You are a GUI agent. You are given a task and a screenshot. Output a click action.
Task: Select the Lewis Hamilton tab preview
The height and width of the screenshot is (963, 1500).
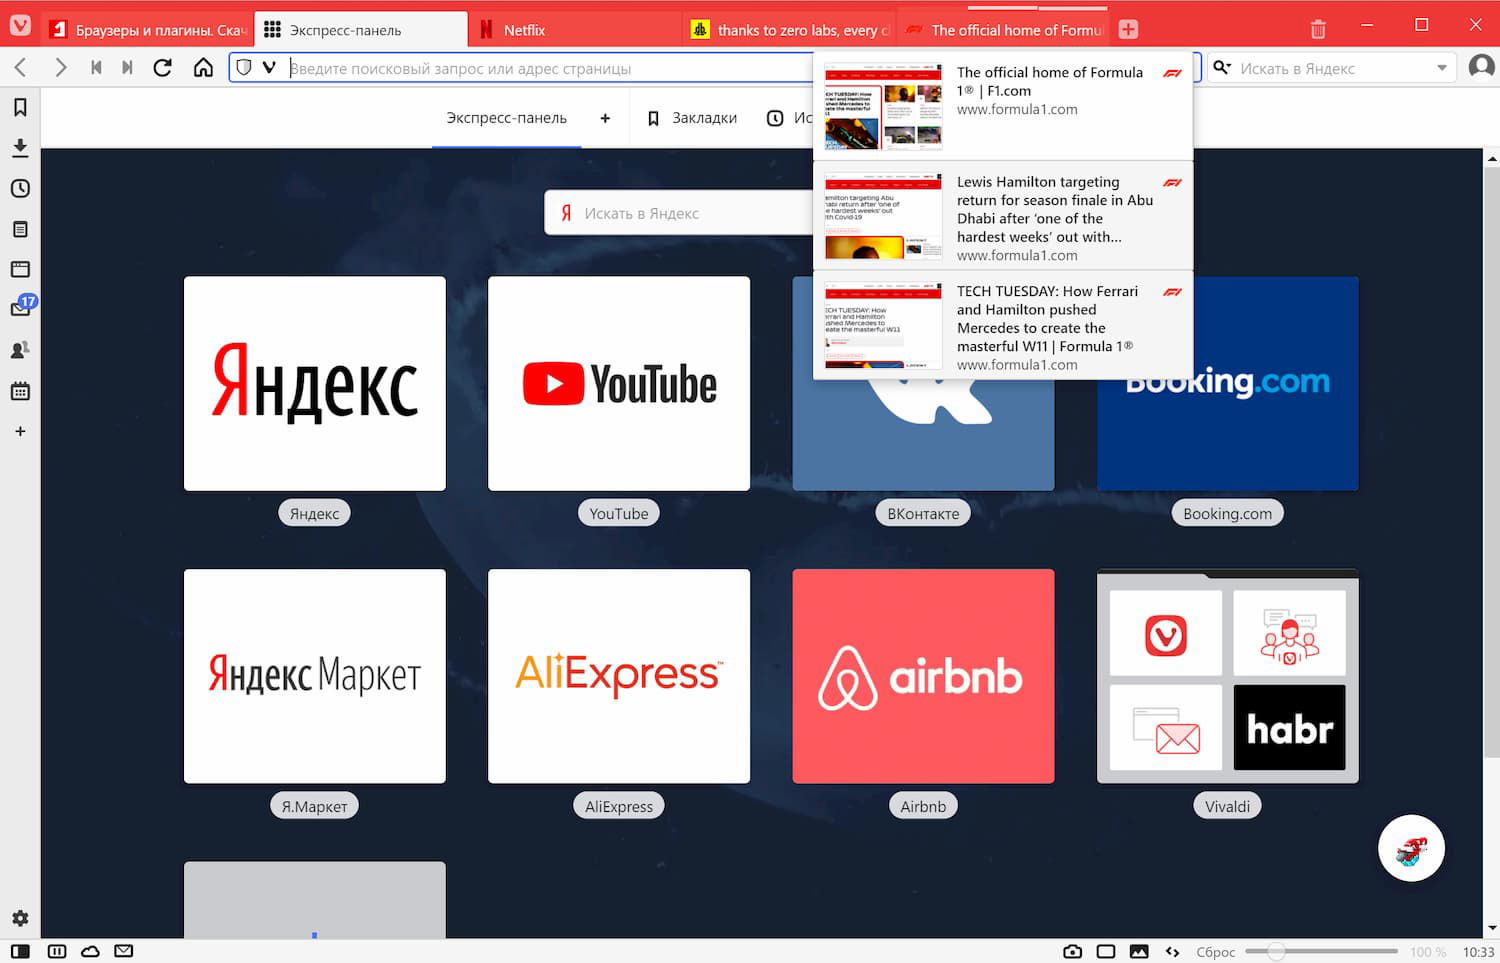click(x=1003, y=216)
